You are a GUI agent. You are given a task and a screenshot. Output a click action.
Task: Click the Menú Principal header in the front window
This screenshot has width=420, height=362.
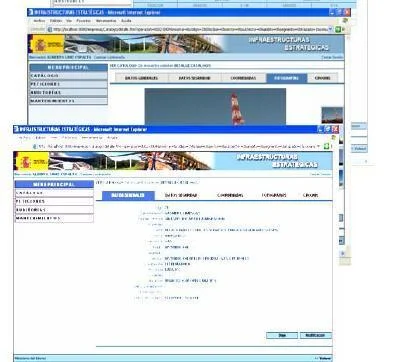(x=54, y=184)
